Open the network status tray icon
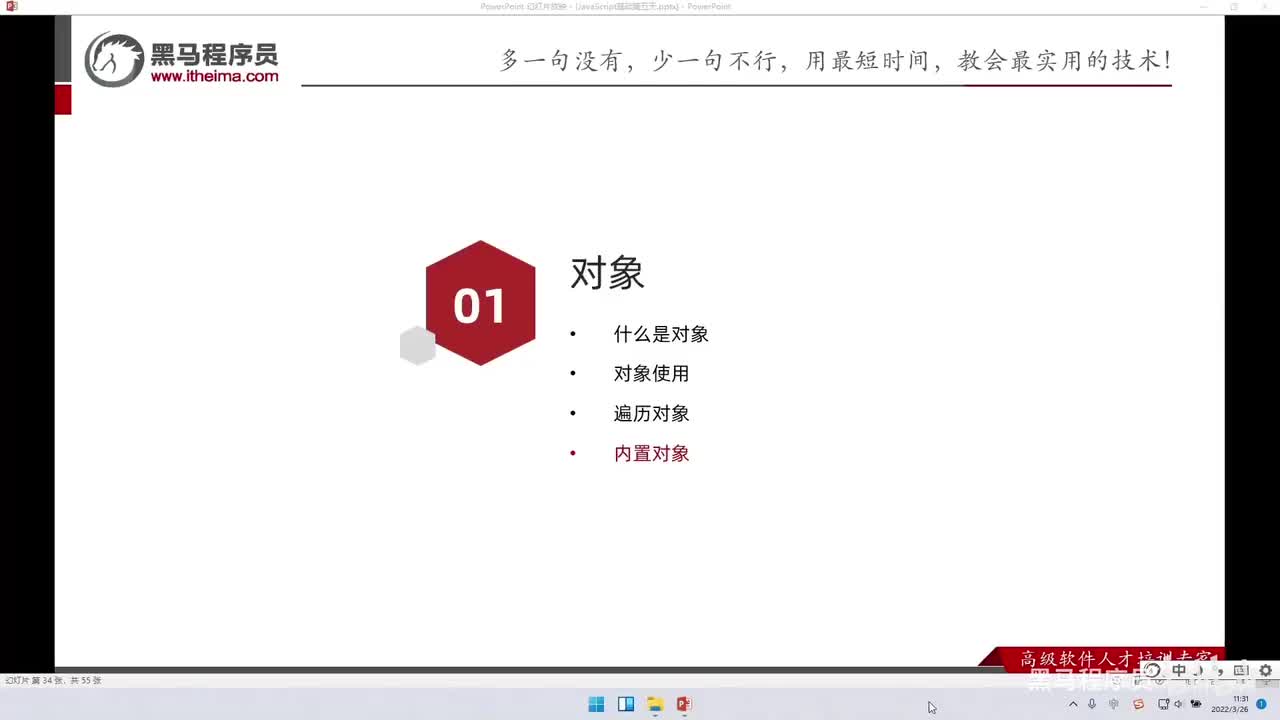 (x=1163, y=704)
